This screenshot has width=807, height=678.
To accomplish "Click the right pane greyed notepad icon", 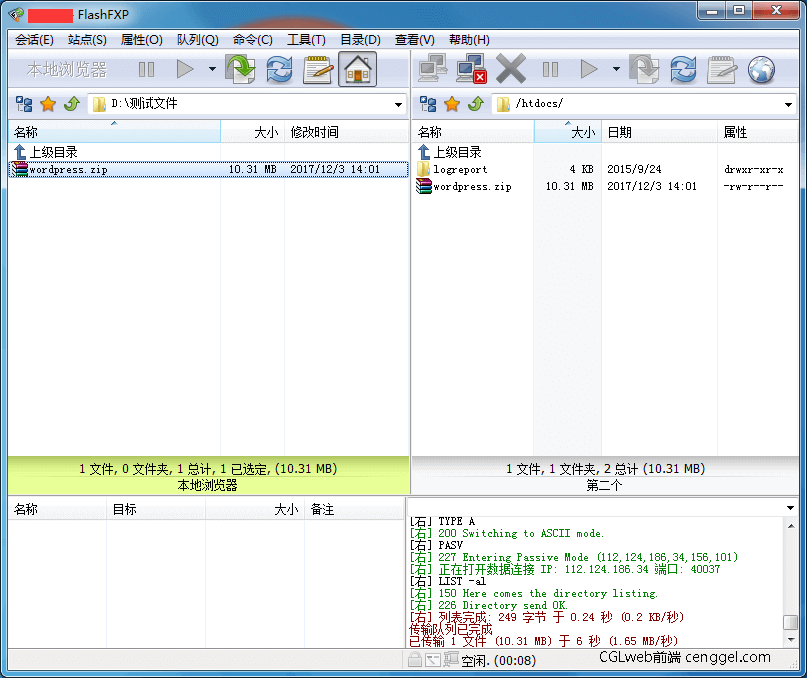I will pyautogui.click(x=722, y=69).
